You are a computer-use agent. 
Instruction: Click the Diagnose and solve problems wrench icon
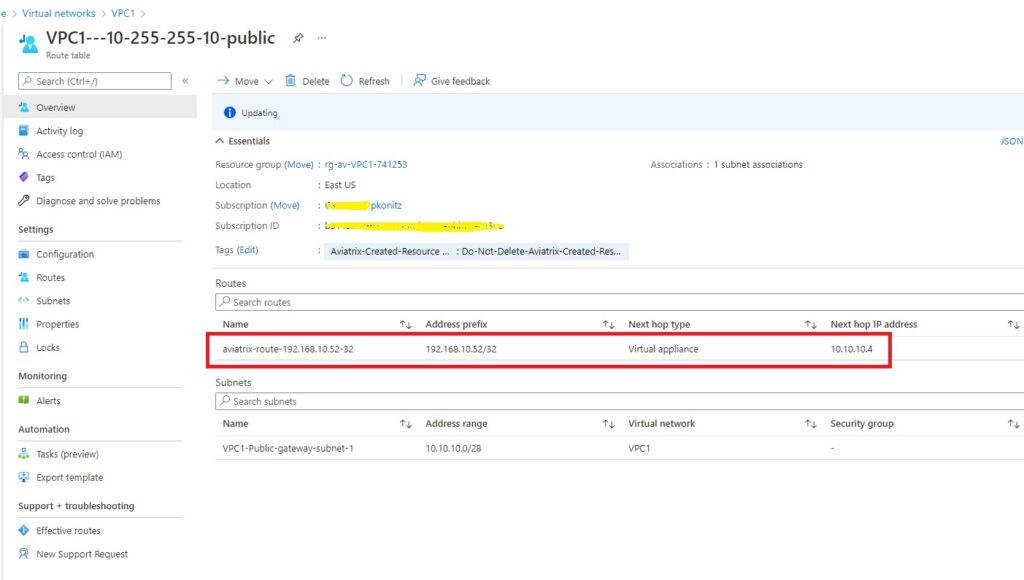[x=24, y=201]
